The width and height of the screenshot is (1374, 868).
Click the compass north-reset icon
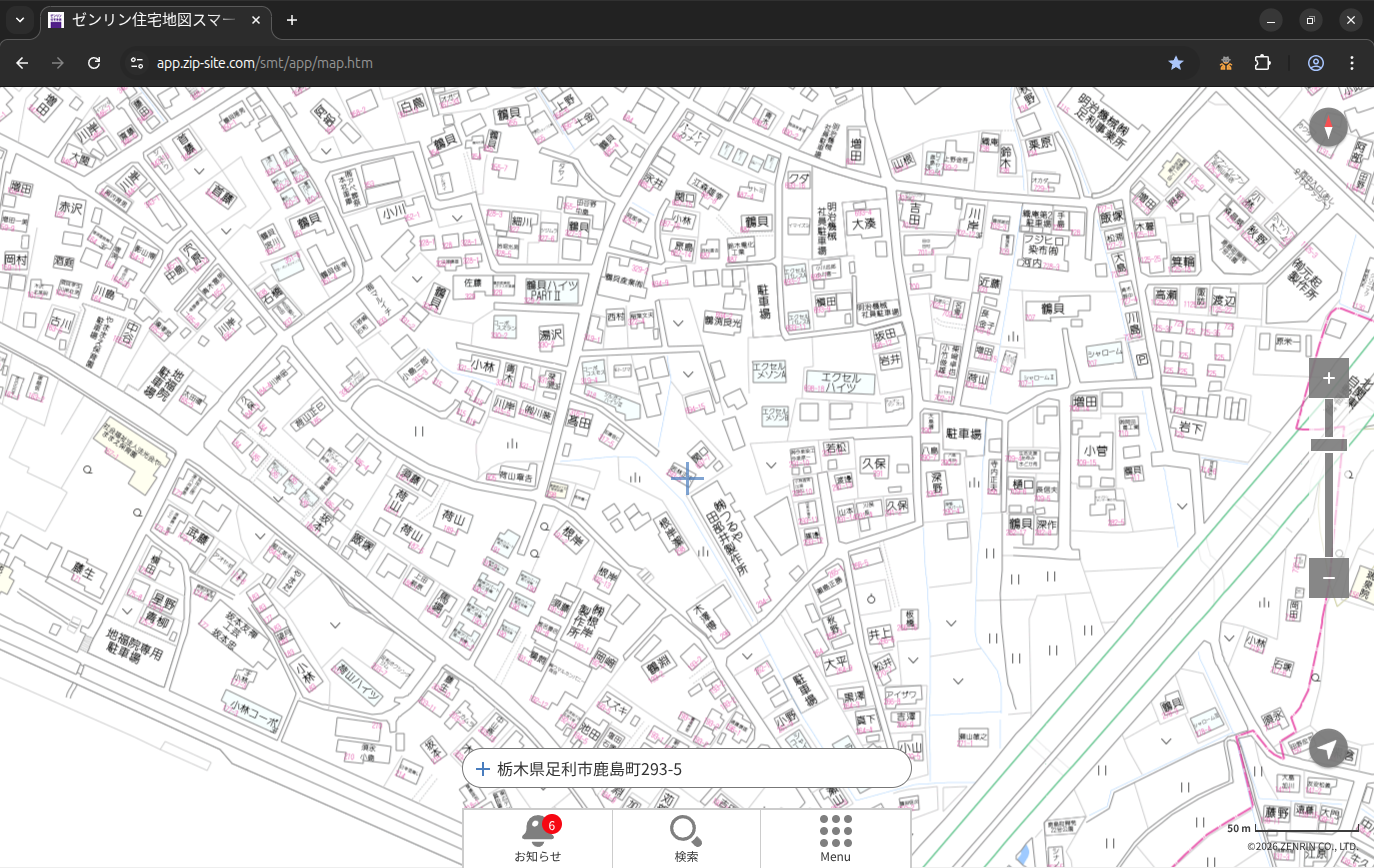tap(1328, 127)
